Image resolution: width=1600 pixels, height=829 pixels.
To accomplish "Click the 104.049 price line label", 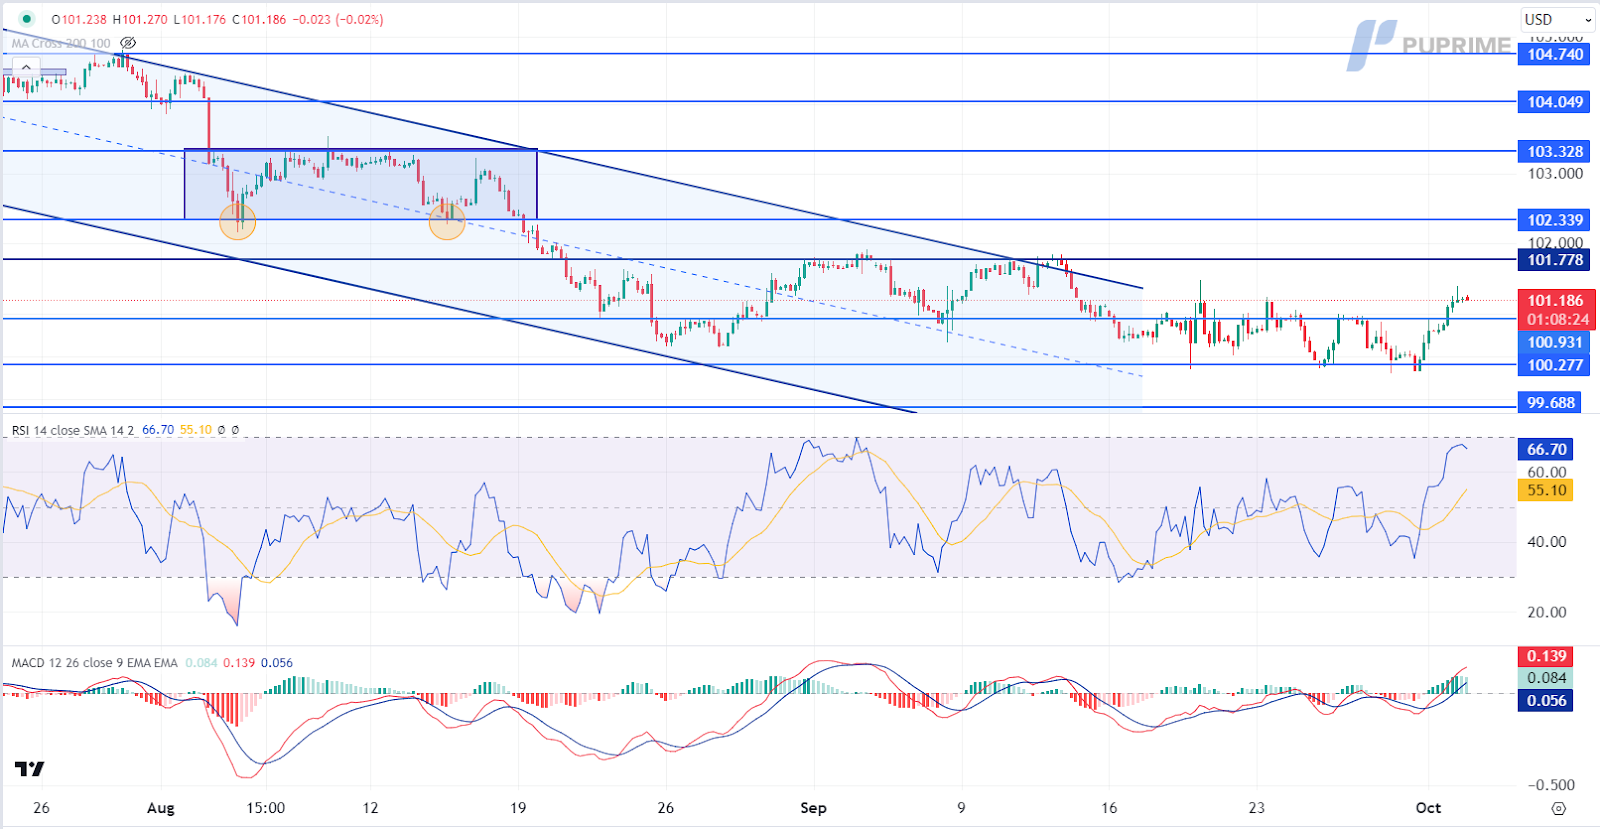I will click(1554, 101).
